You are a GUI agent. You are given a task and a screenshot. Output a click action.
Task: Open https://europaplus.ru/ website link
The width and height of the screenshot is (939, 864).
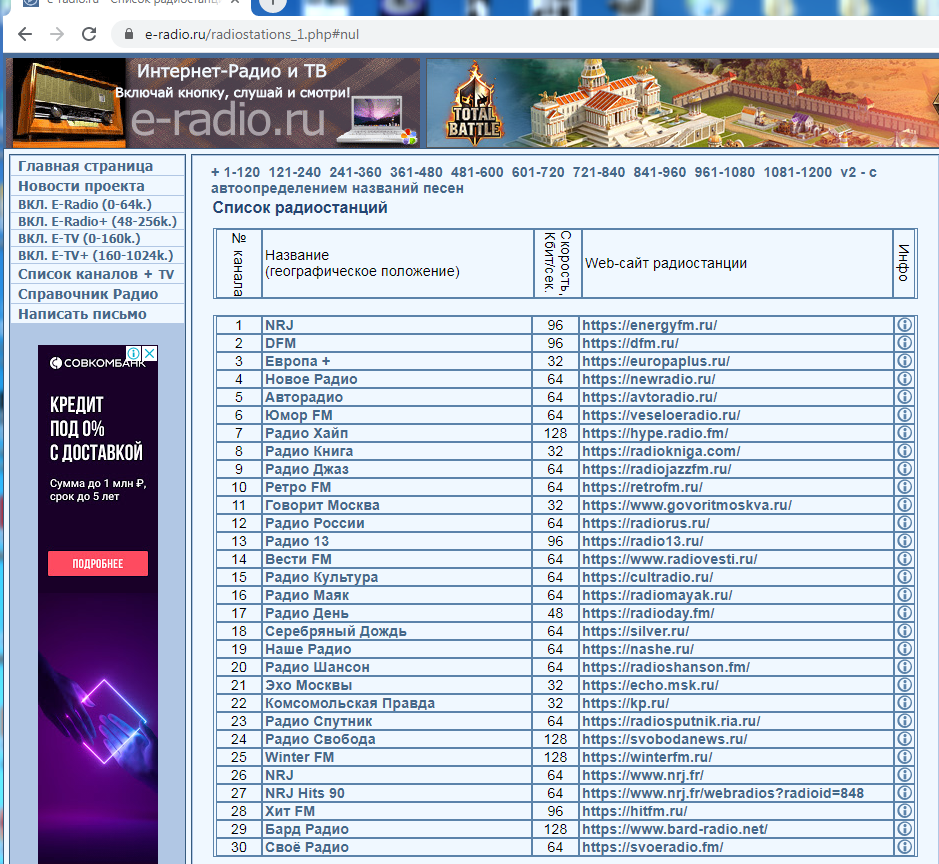(656, 361)
